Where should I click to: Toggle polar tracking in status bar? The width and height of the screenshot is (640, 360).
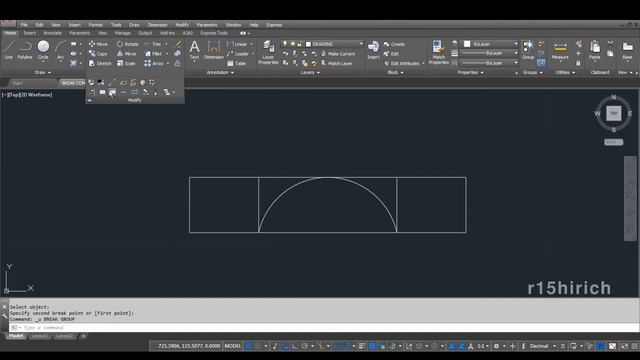[x=304, y=346]
